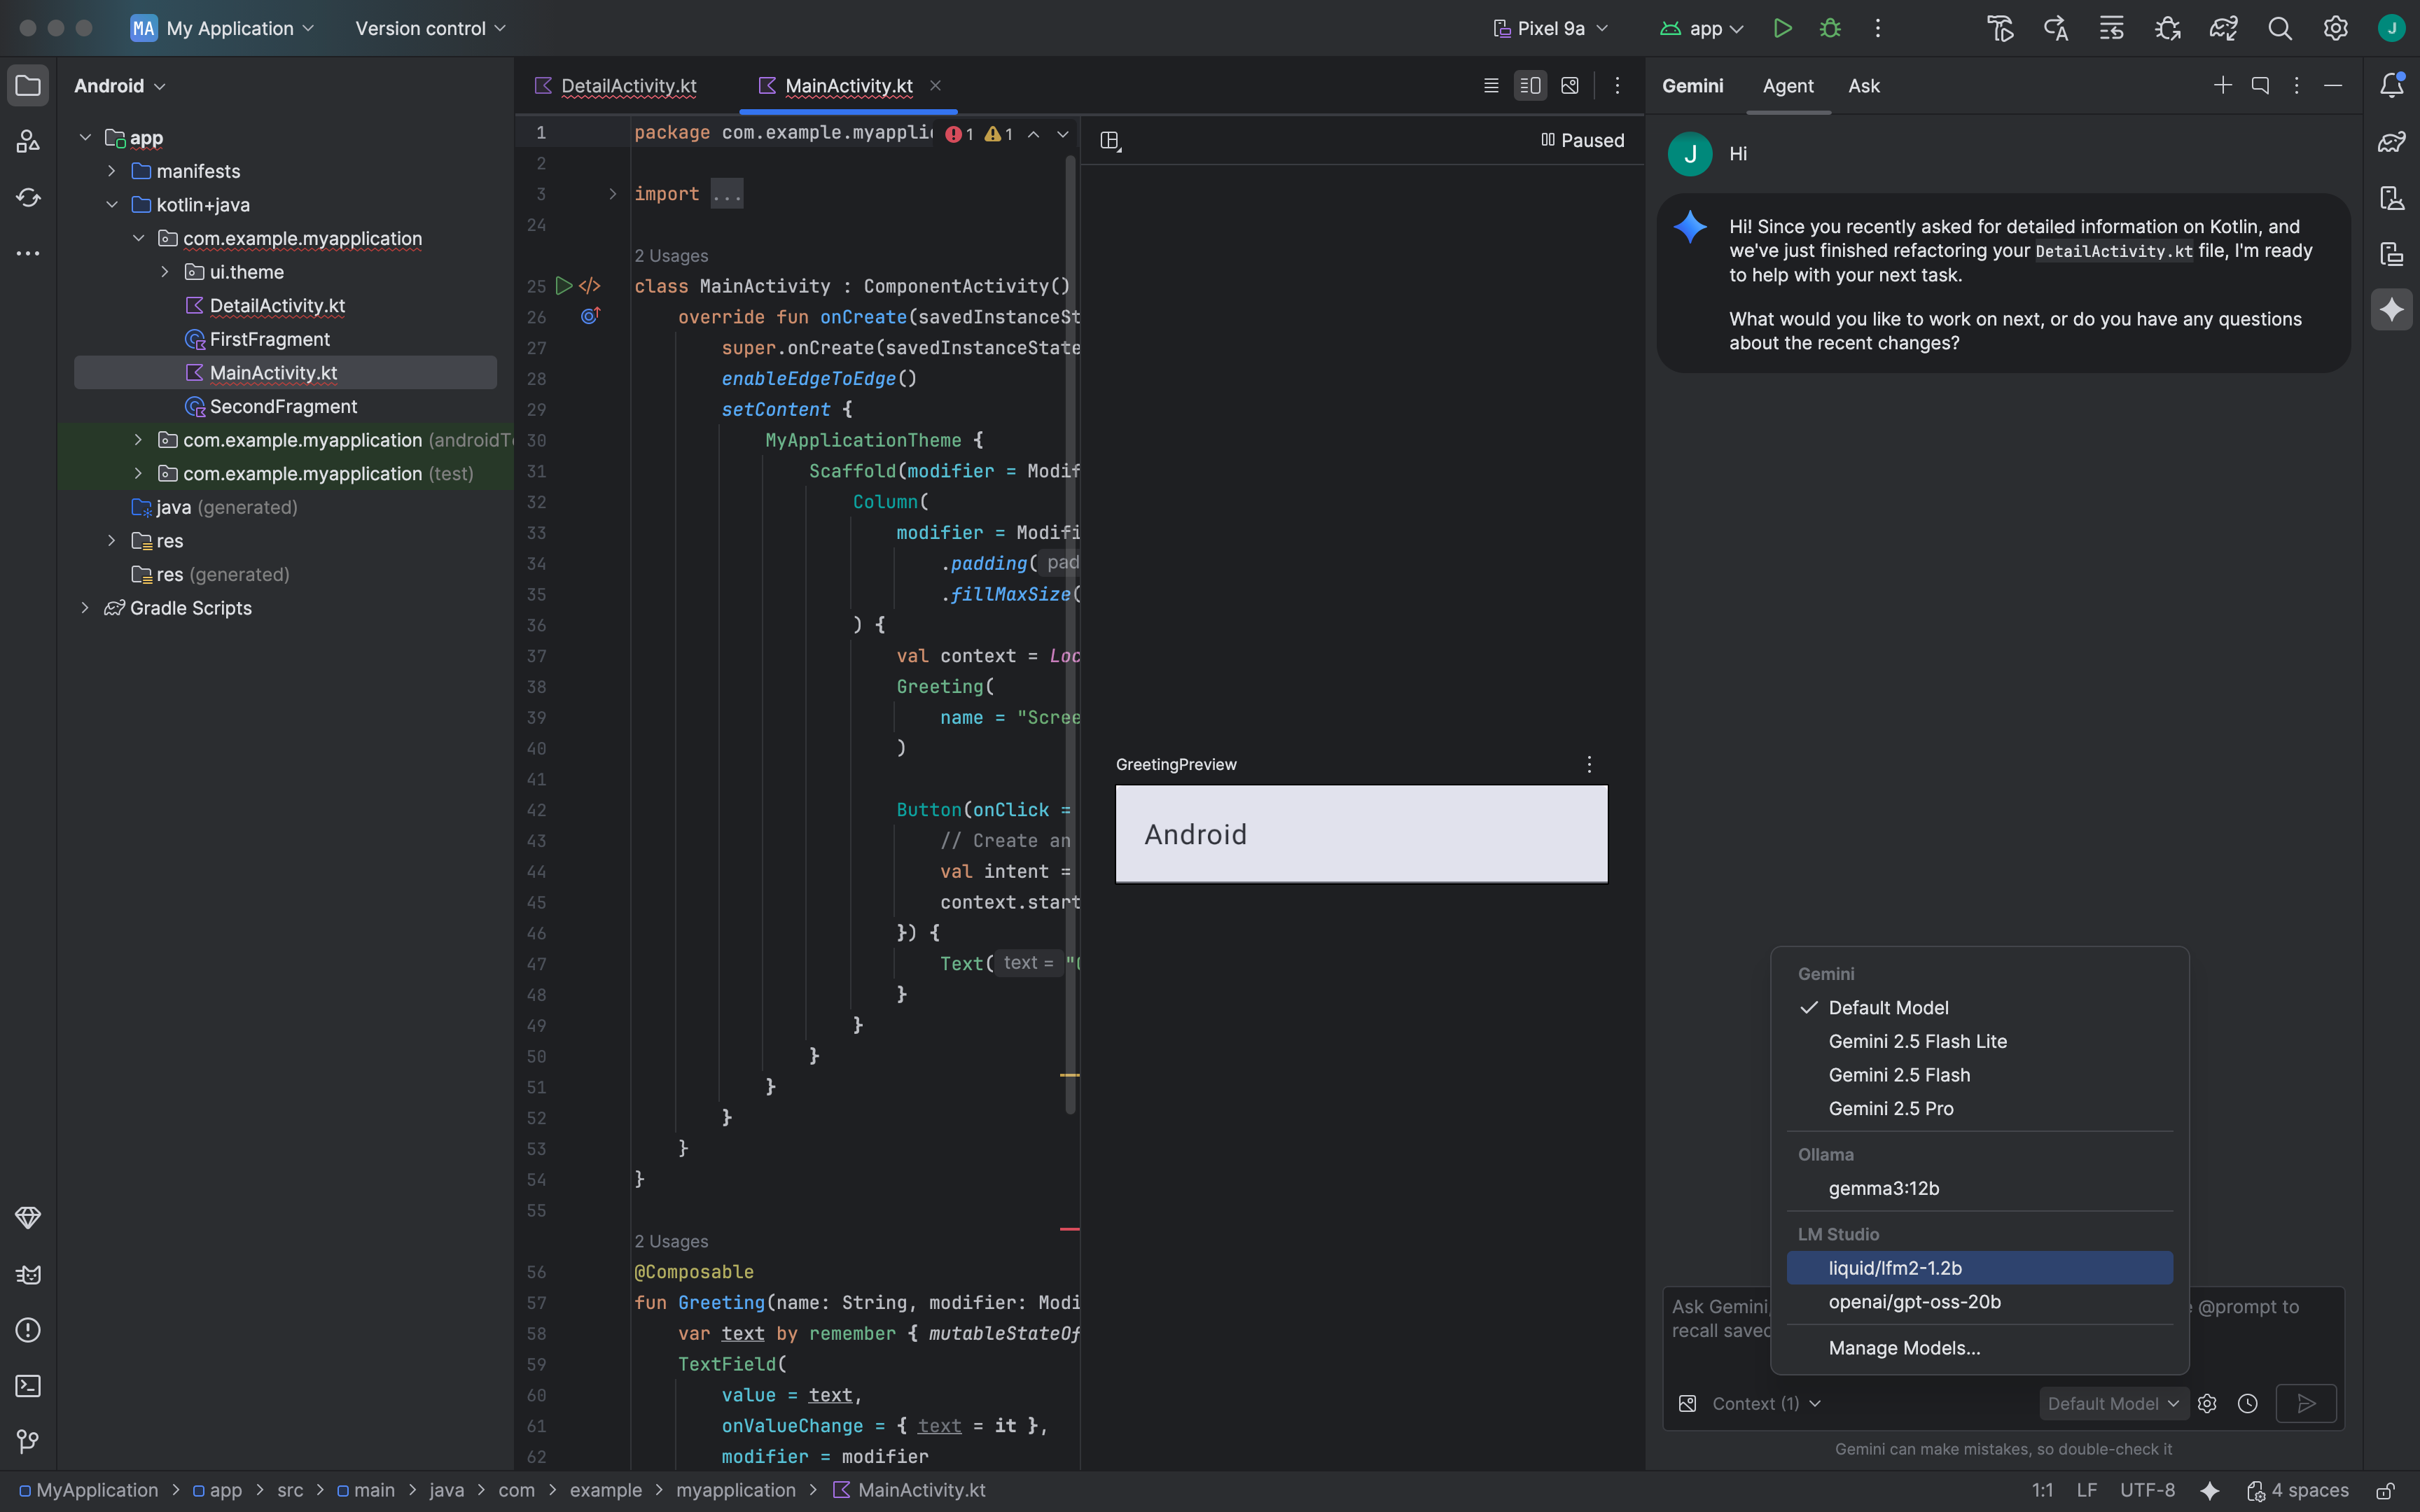Viewport: 2420px width, 1512px height.
Task: Resume the paused preview via Paused button
Action: point(1583,139)
